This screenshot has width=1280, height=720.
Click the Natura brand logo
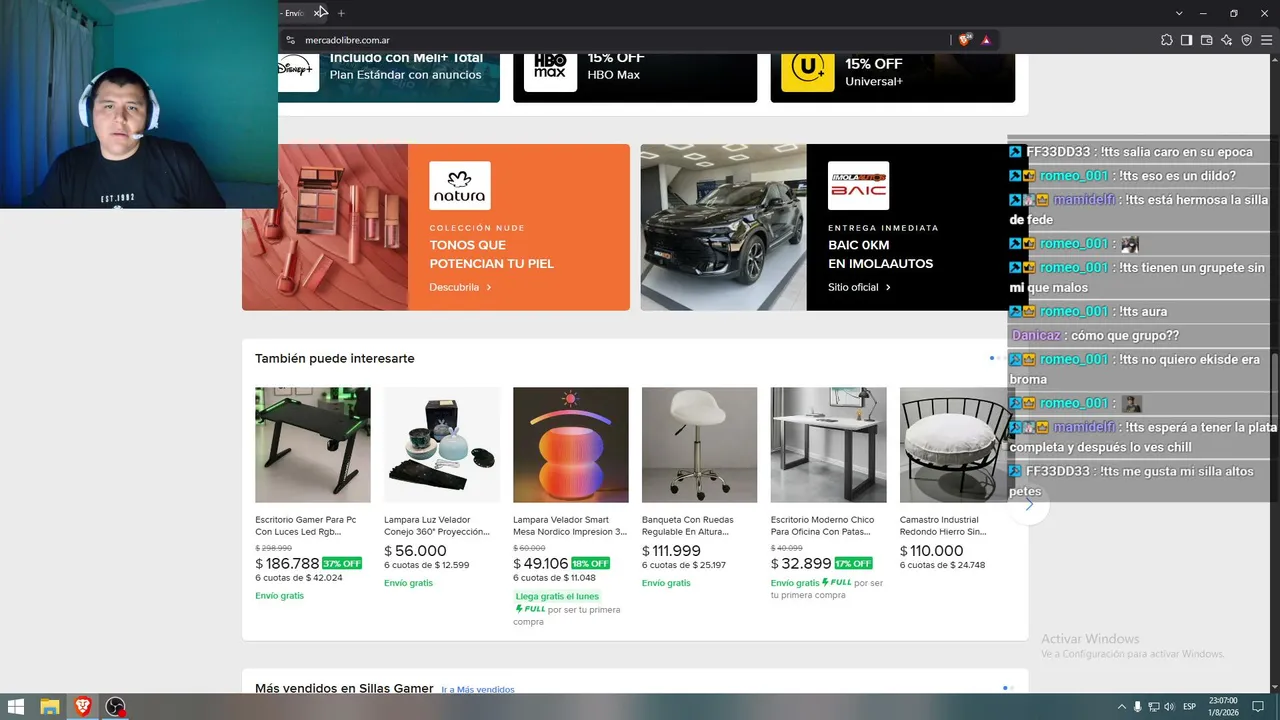click(x=460, y=185)
